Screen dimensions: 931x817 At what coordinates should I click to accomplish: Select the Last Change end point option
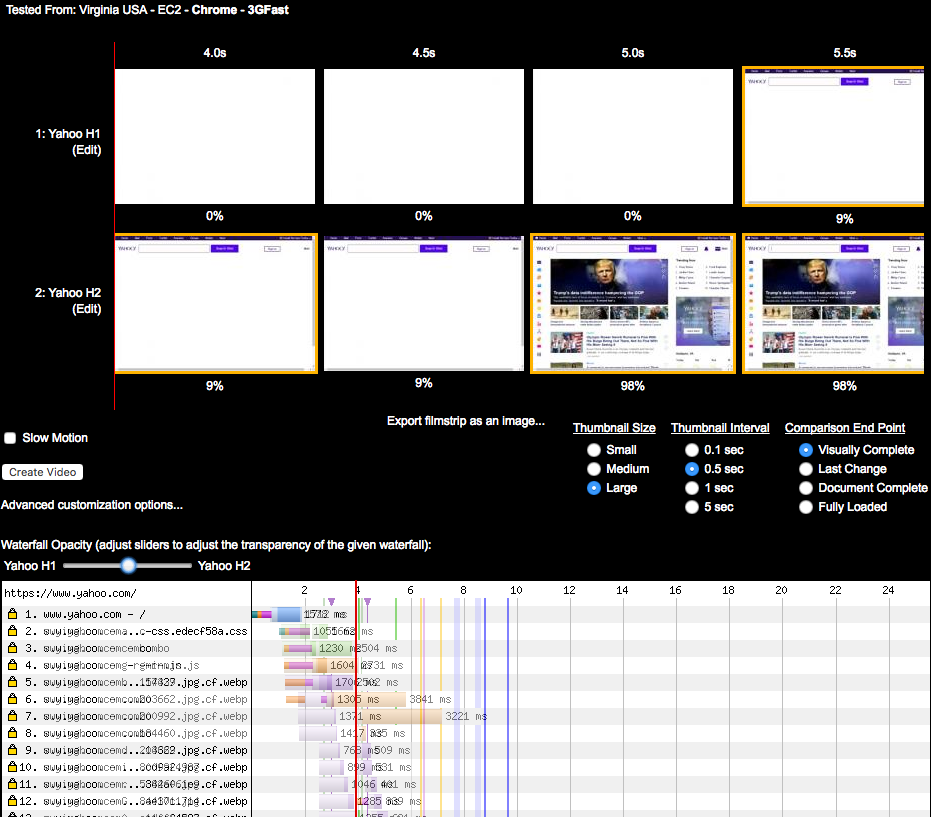806,469
